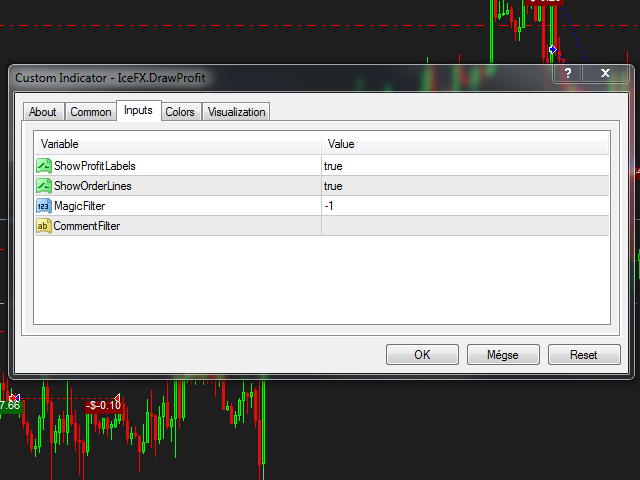Select the Inputs tab
The image size is (640, 480).
pyautogui.click(x=138, y=110)
